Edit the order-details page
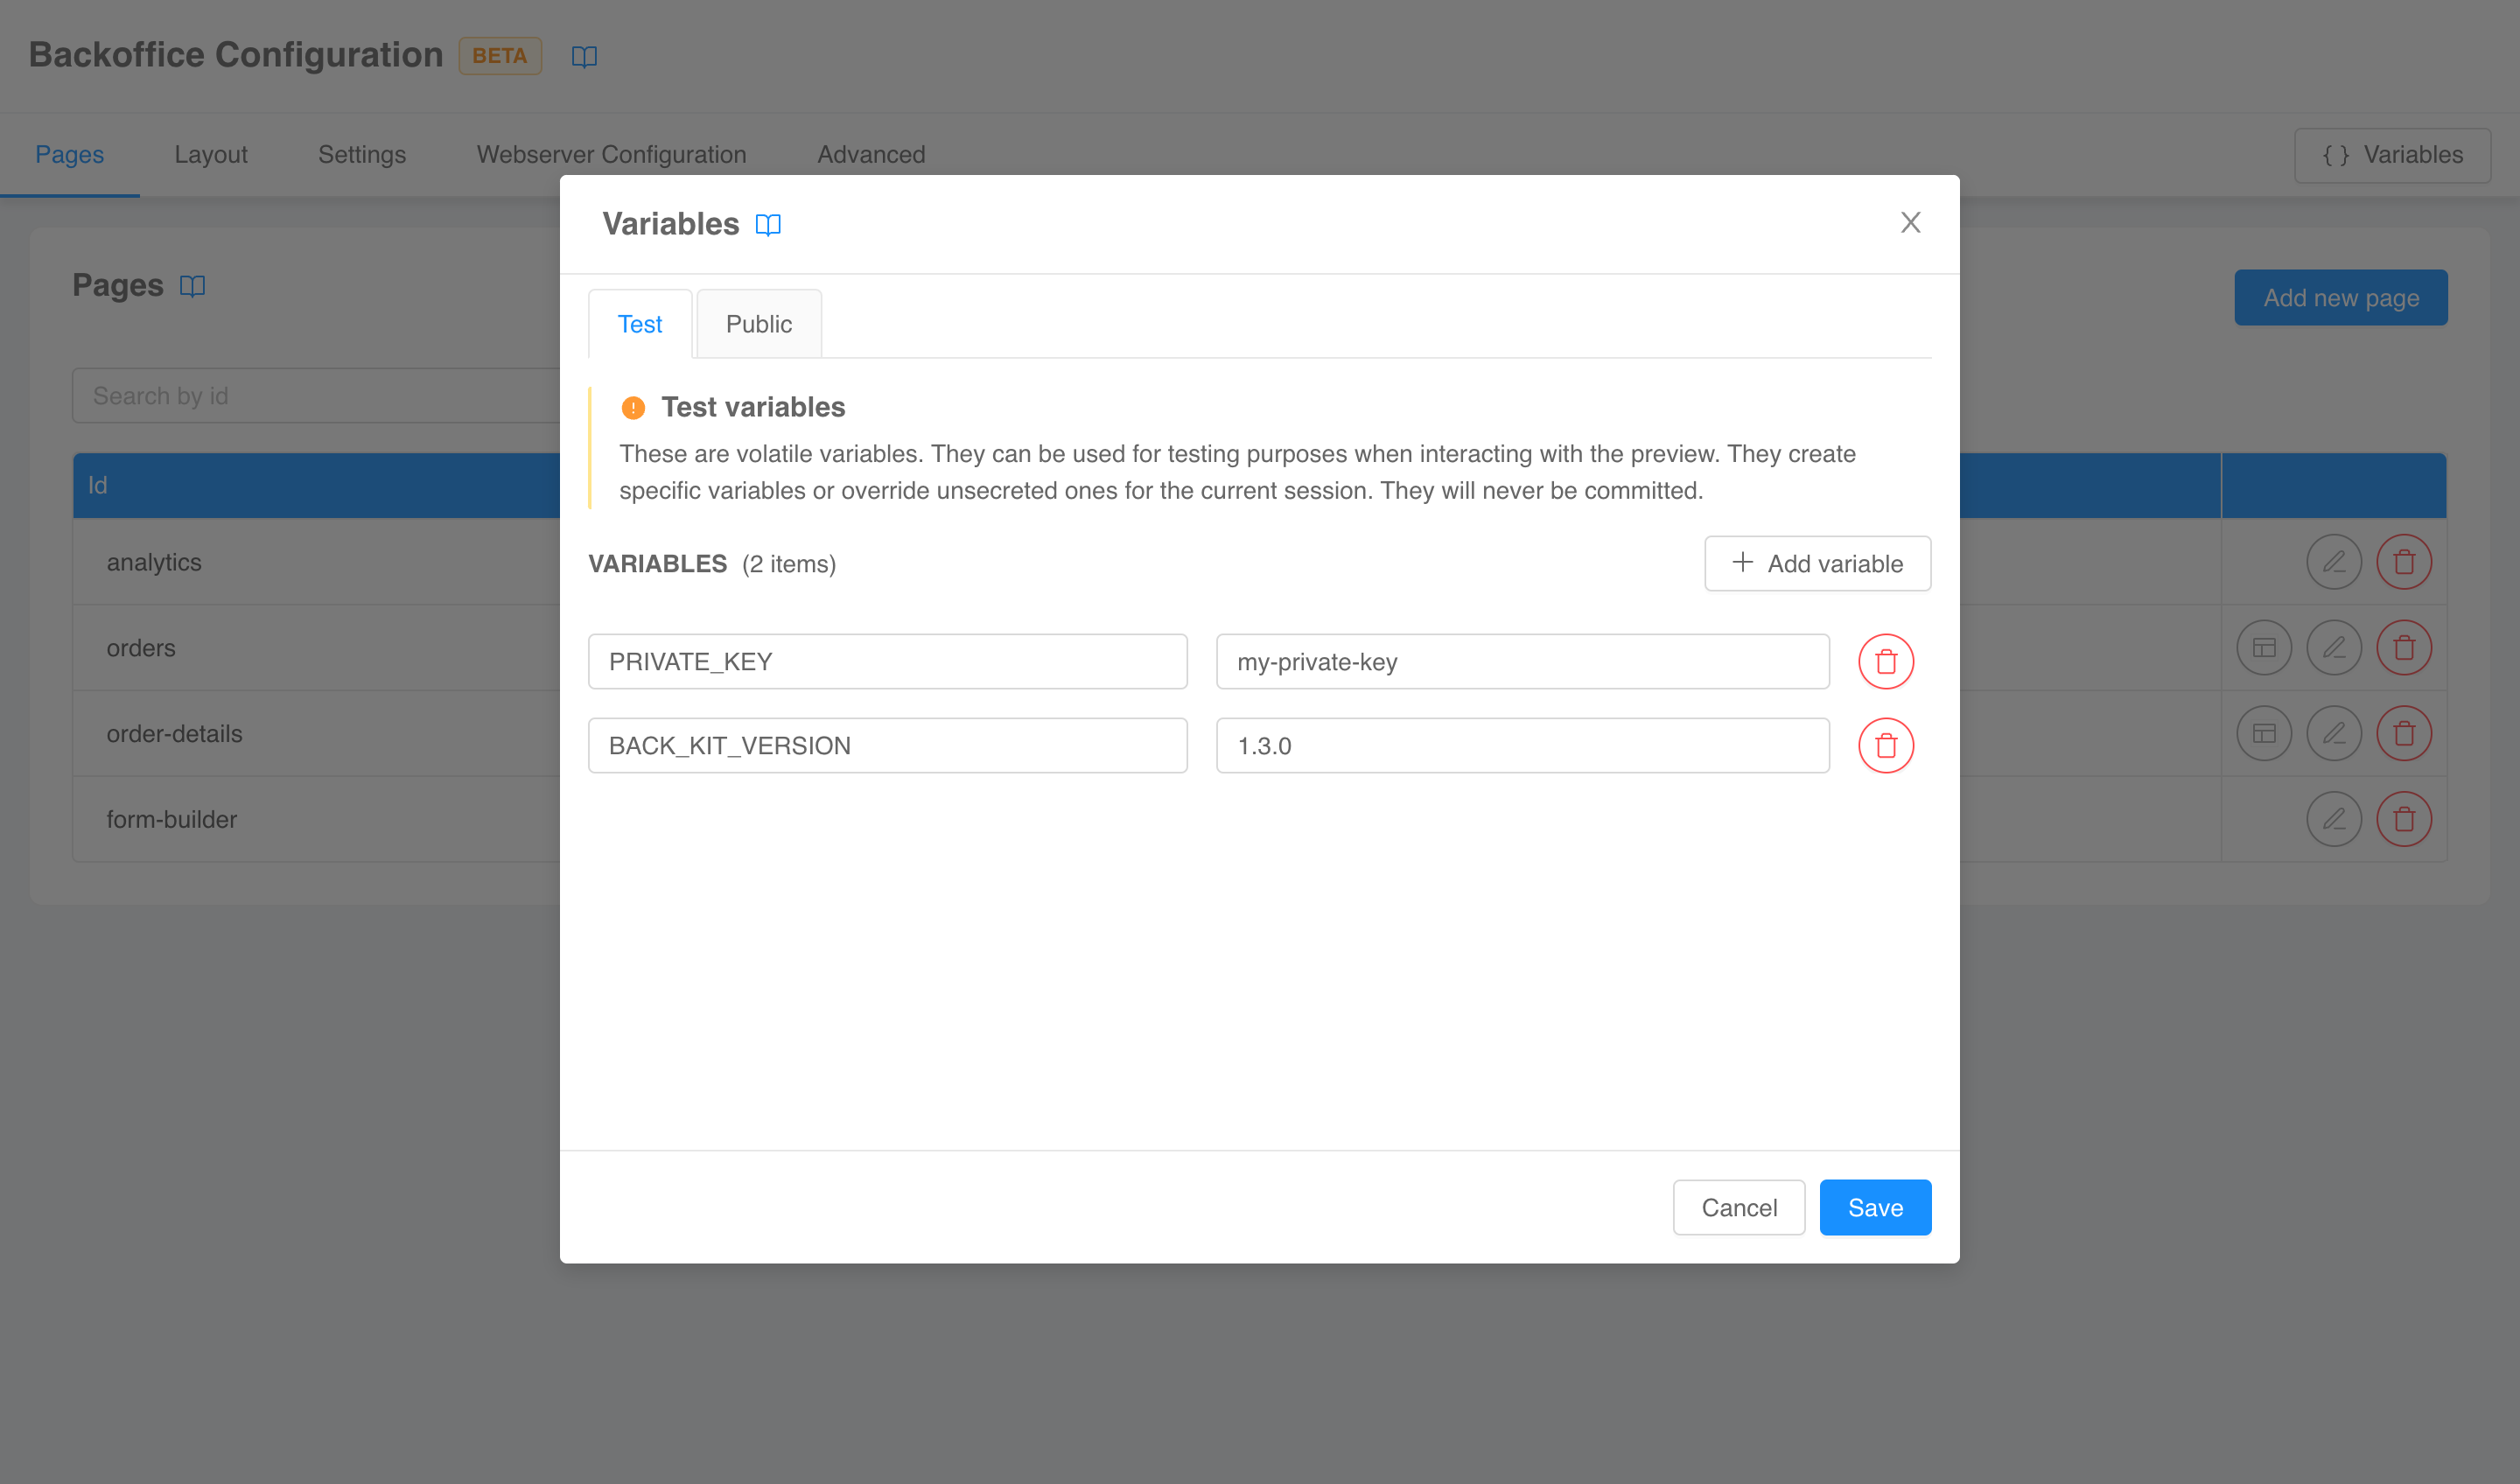The width and height of the screenshot is (2520, 1484). [x=2334, y=733]
